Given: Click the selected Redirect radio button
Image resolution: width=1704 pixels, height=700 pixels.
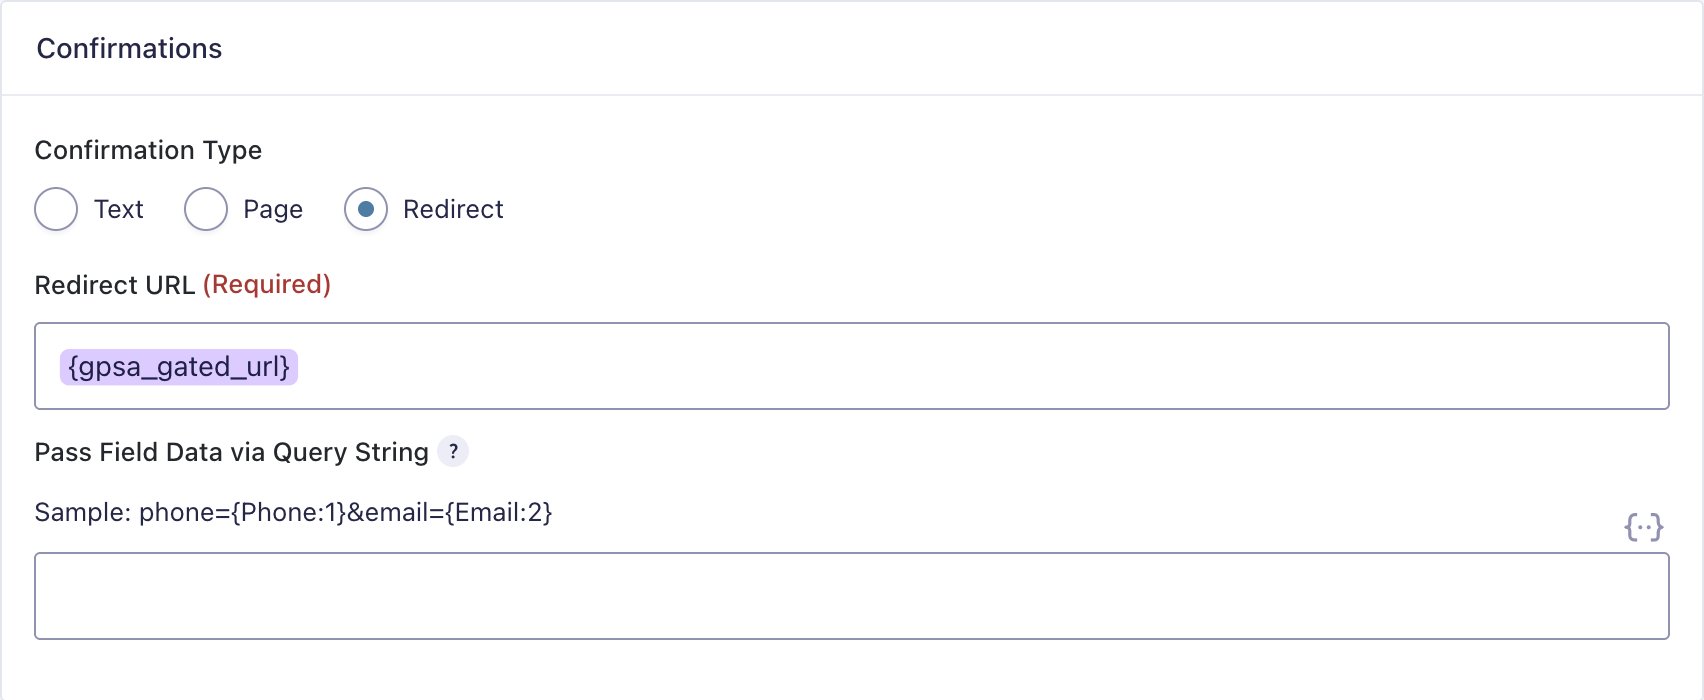Looking at the screenshot, I should [x=366, y=209].
